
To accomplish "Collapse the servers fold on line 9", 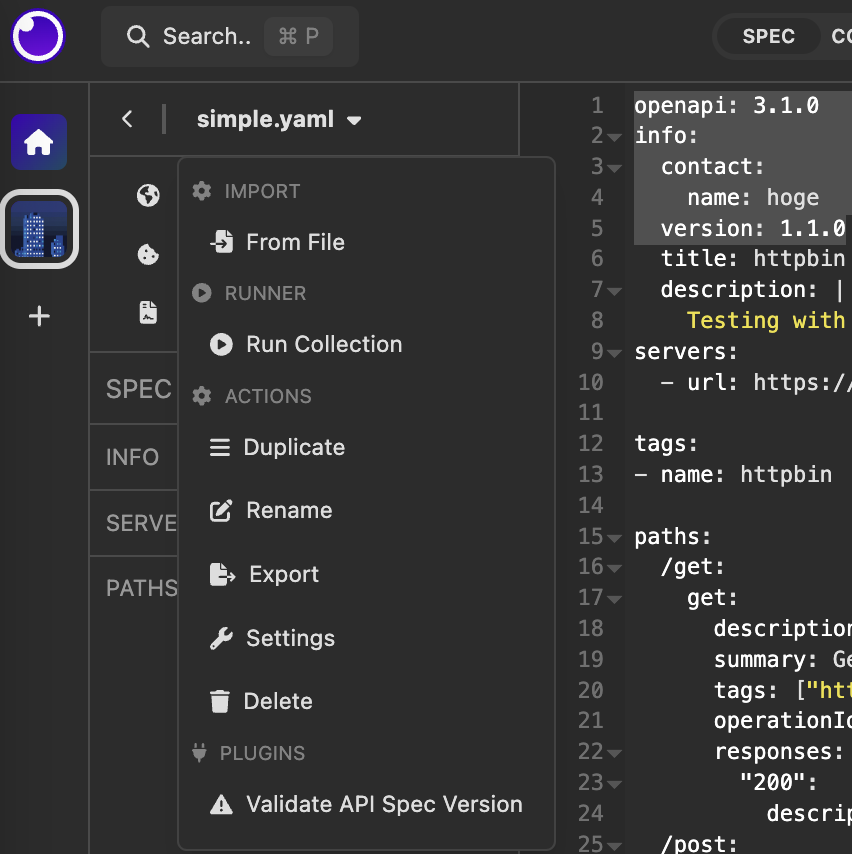I will (614, 353).
